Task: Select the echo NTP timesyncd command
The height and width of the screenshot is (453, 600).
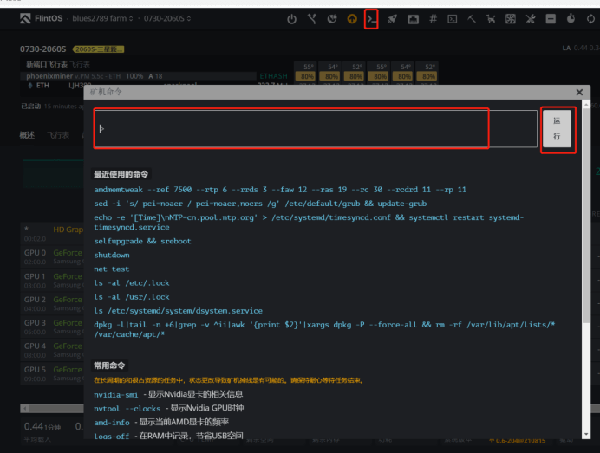Action: click(309, 222)
